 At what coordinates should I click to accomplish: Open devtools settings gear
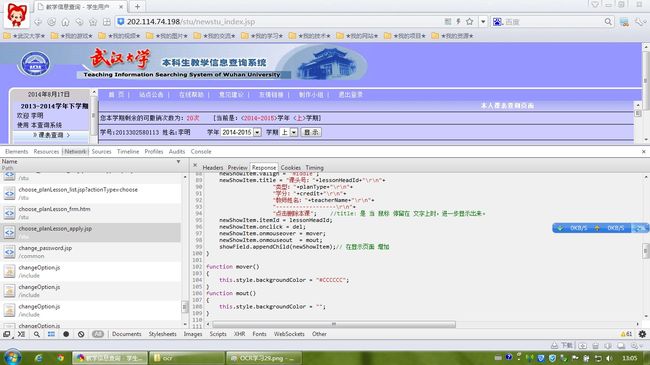pyautogui.click(x=642, y=334)
